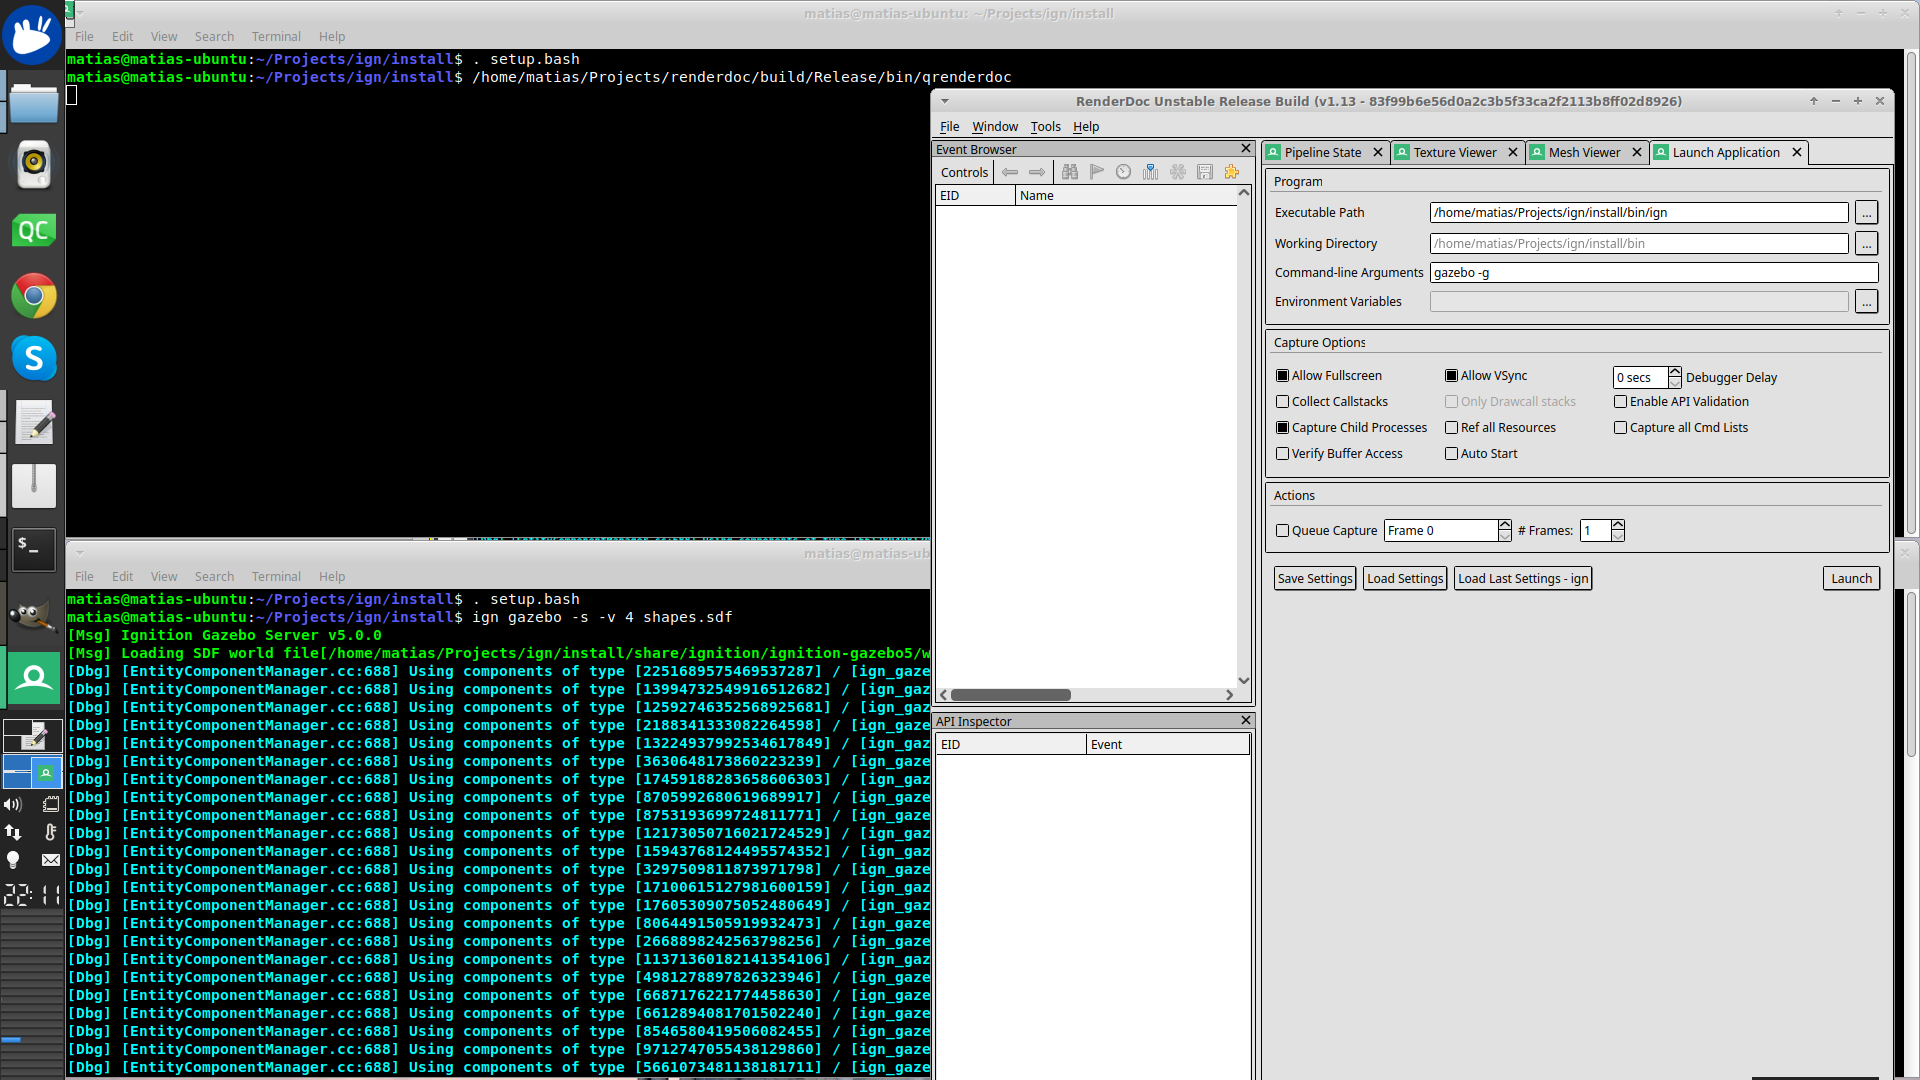Click the bar chart columns icon in Event Browser
The height and width of the screenshot is (1080, 1920).
[x=1151, y=172]
